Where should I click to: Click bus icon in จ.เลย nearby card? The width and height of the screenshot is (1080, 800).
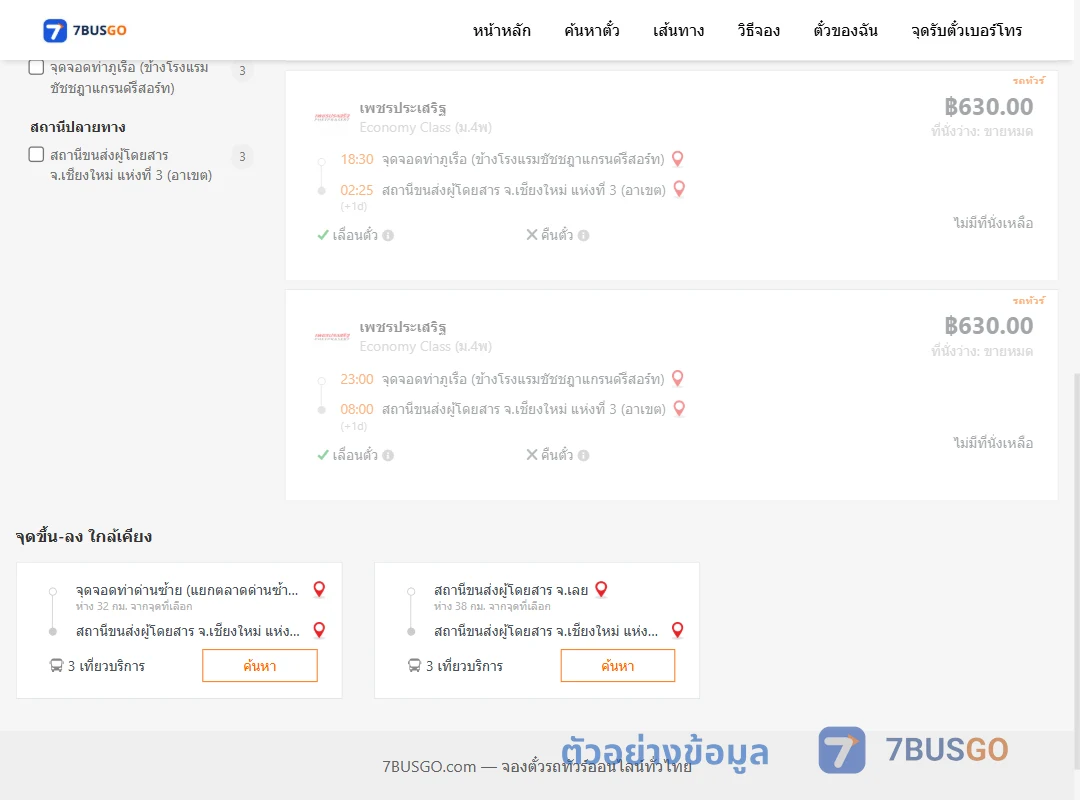415,666
